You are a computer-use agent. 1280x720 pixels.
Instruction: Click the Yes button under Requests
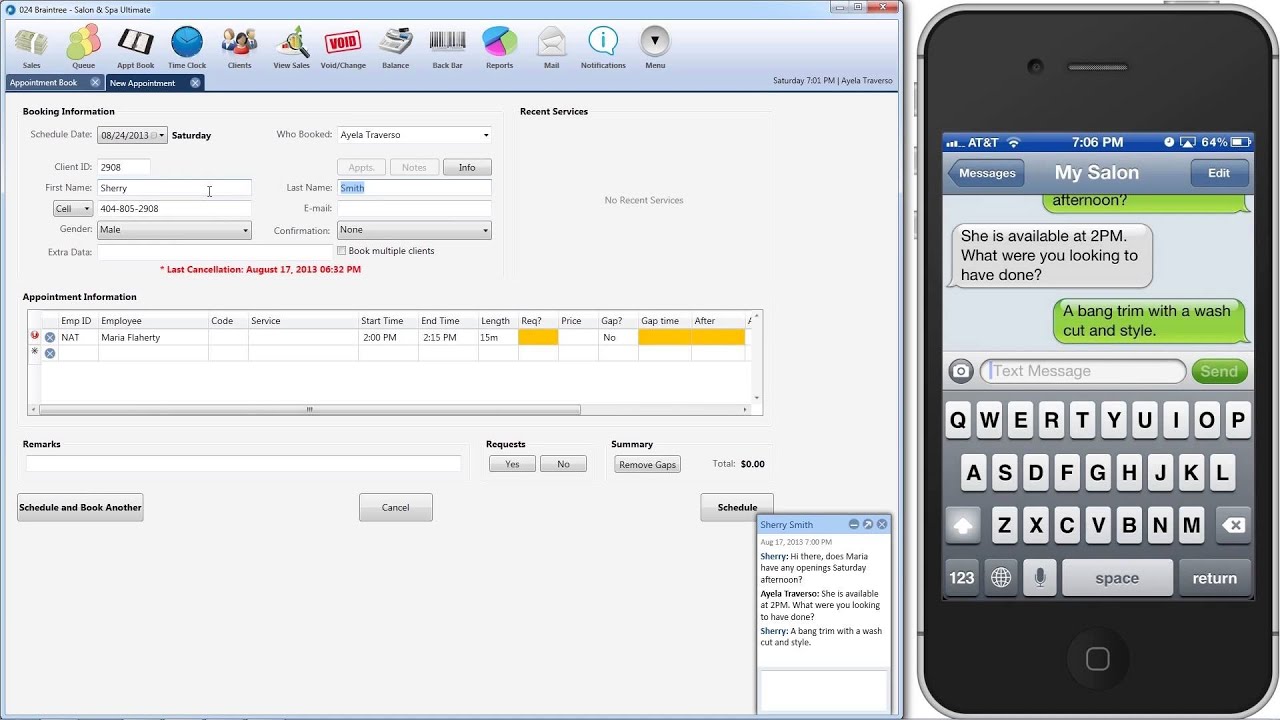tap(512, 464)
